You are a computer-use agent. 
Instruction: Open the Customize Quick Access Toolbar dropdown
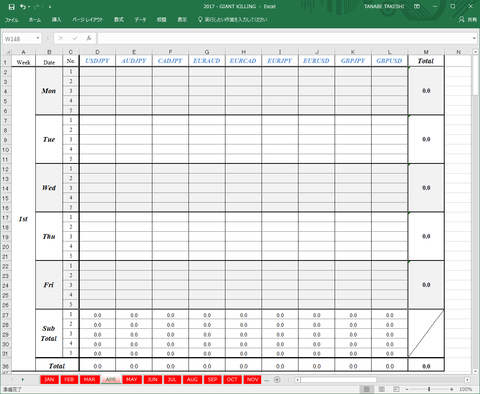50,7
